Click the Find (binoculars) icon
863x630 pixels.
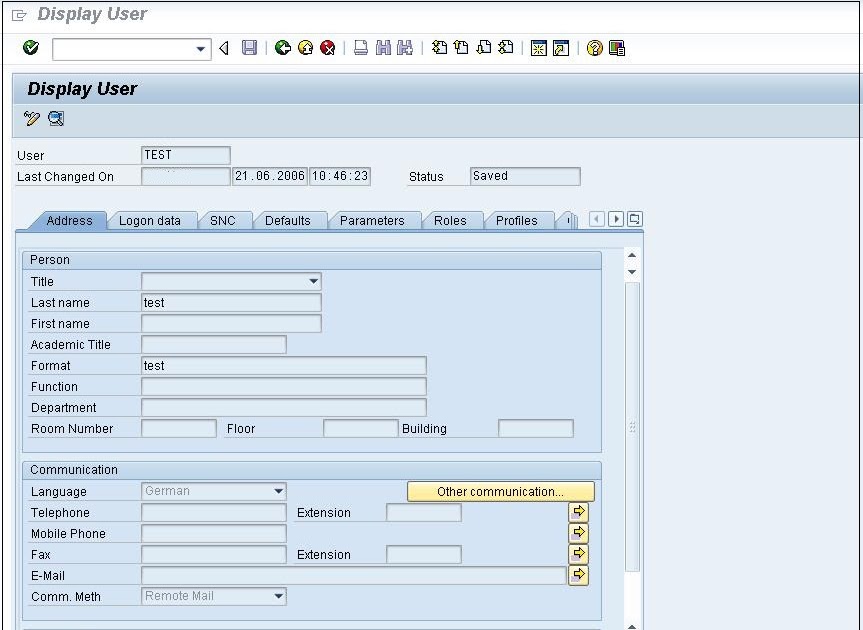383,47
